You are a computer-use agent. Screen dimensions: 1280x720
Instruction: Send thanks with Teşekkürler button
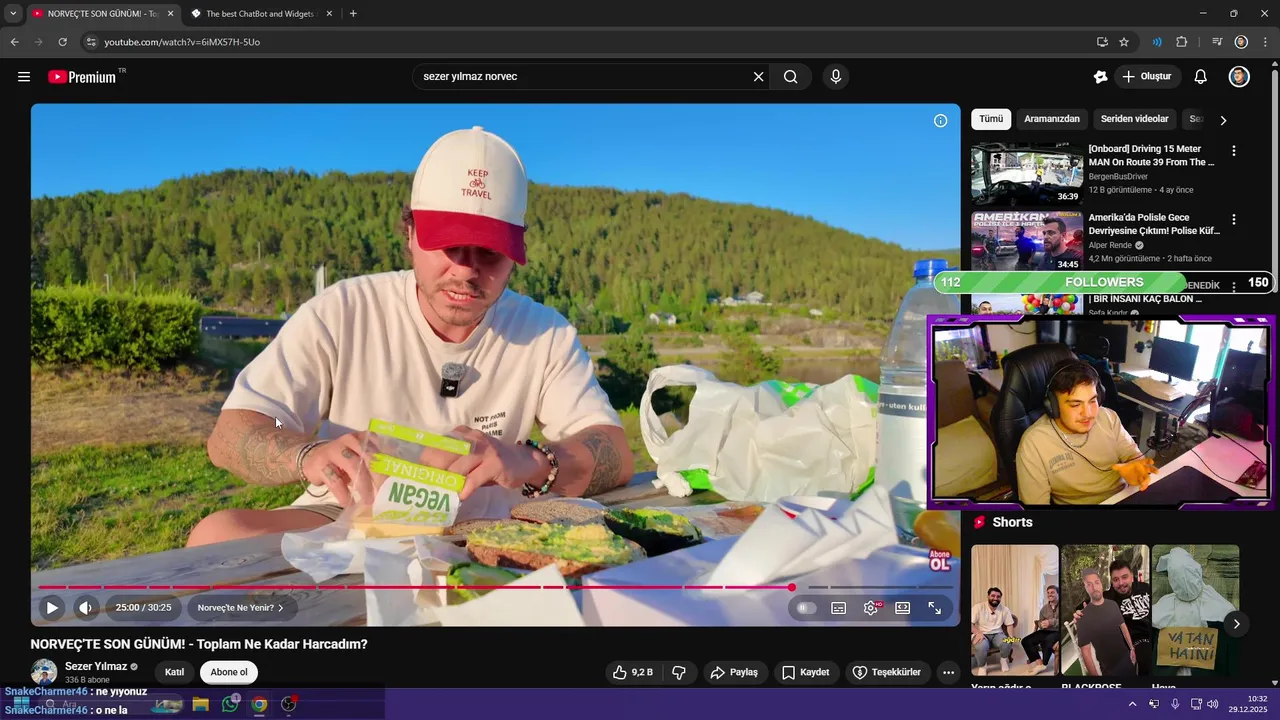pyautogui.click(x=886, y=672)
